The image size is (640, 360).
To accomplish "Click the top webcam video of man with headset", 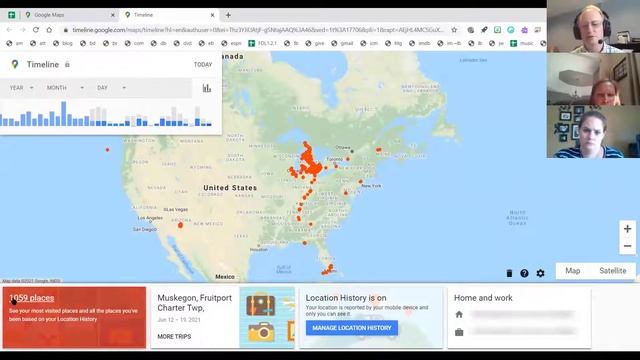I will coord(593,26).
